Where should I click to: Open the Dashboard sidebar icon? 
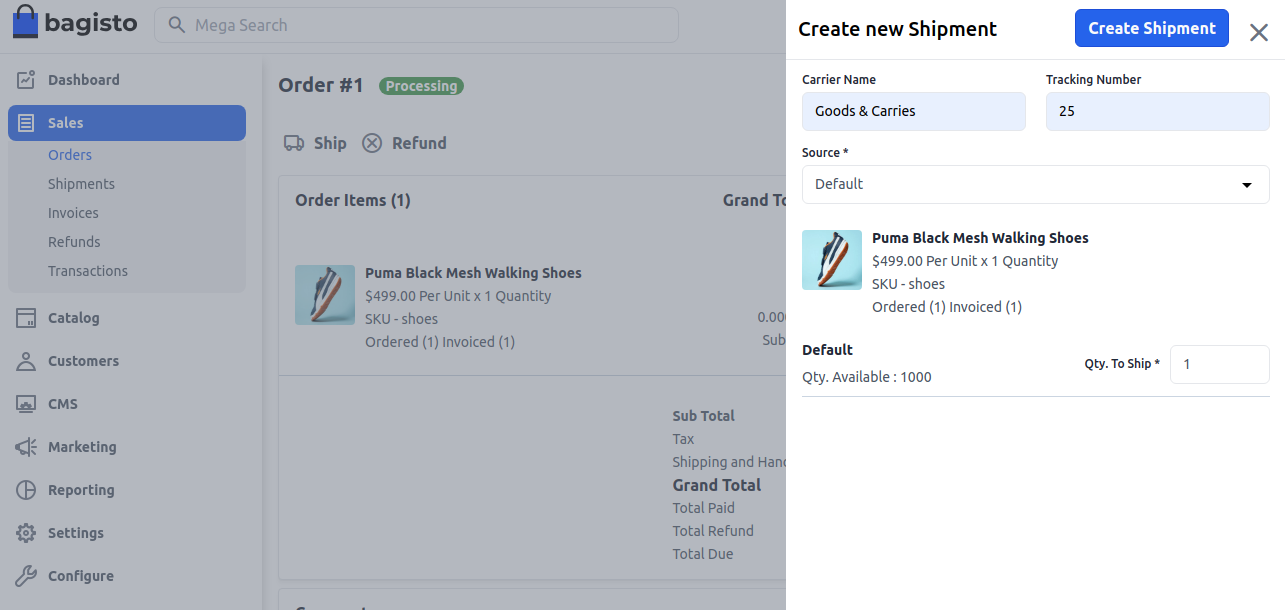coord(27,79)
